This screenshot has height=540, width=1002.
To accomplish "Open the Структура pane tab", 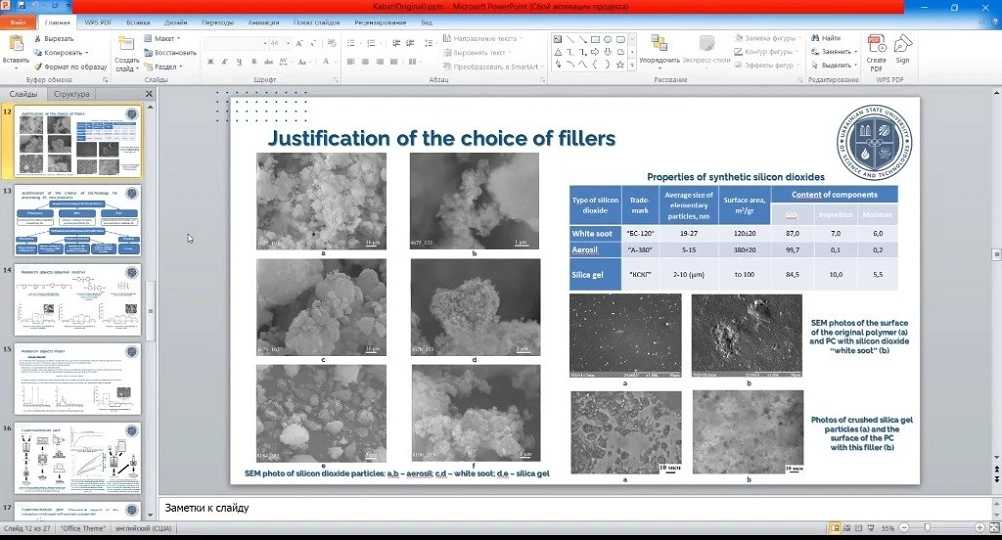I will point(72,94).
